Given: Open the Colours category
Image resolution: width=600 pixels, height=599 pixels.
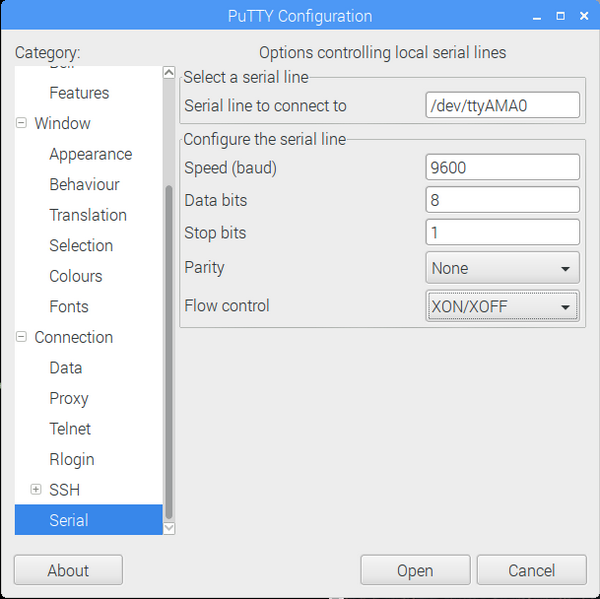Looking at the screenshot, I should click(76, 276).
